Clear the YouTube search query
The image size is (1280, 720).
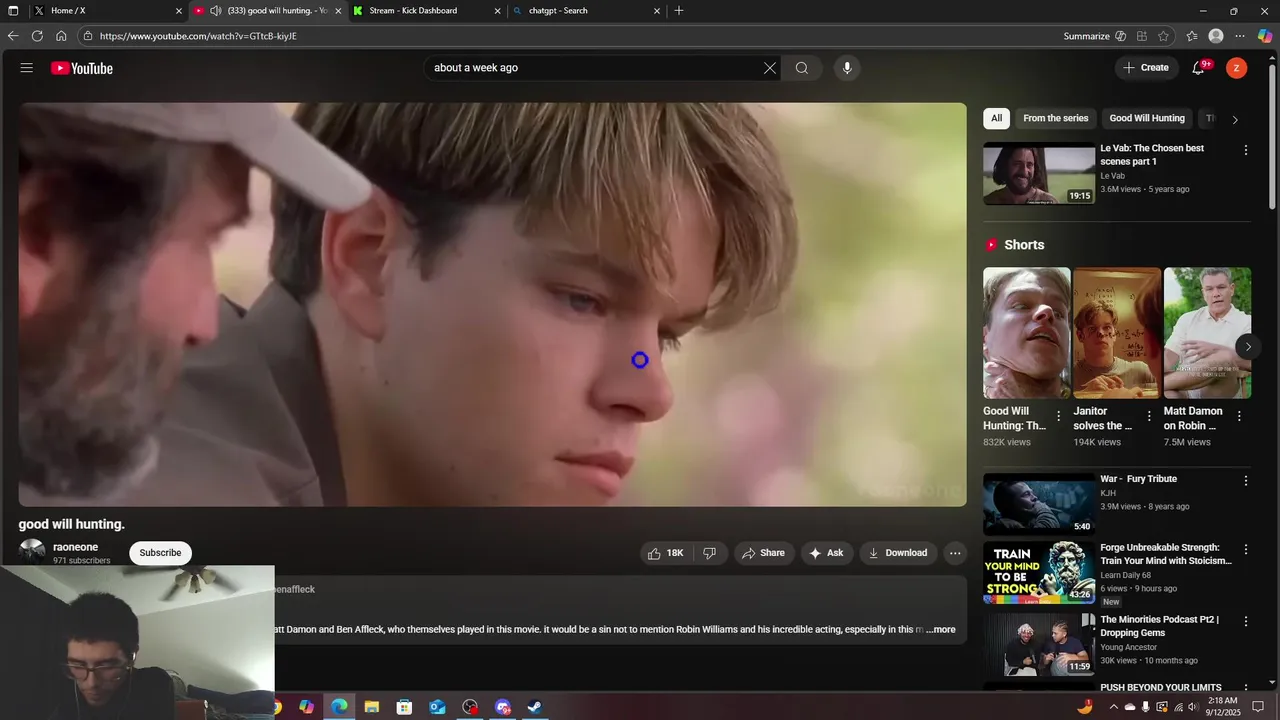770,68
